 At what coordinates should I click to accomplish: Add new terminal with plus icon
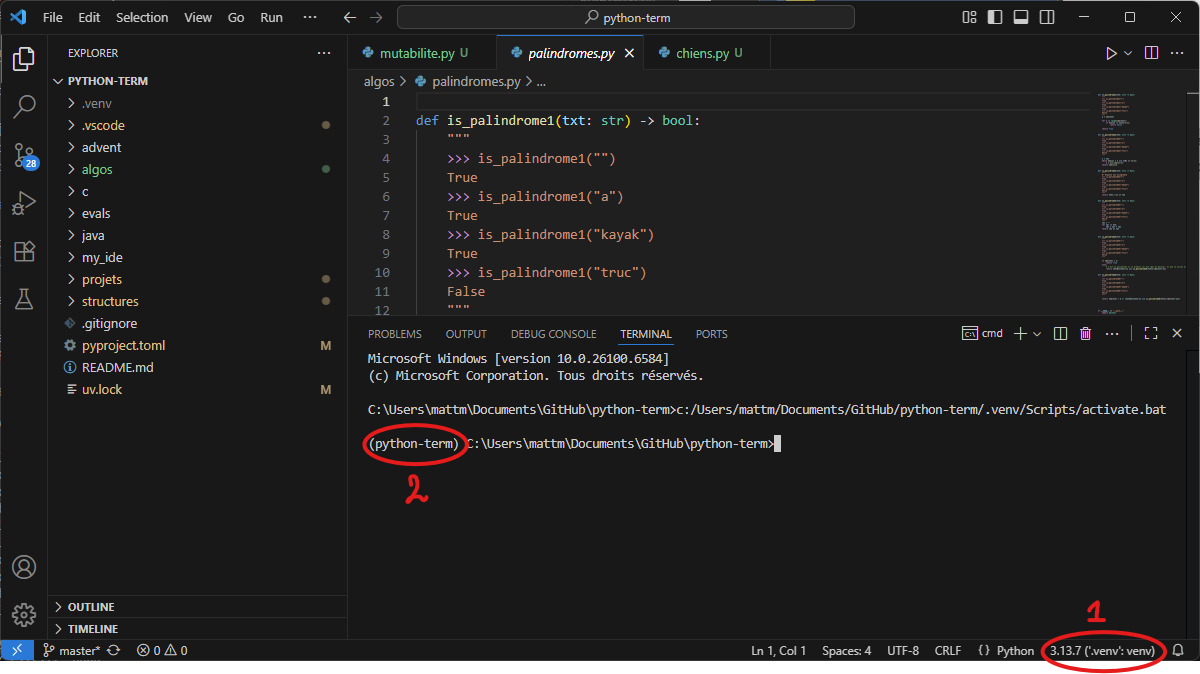point(1020,334)
